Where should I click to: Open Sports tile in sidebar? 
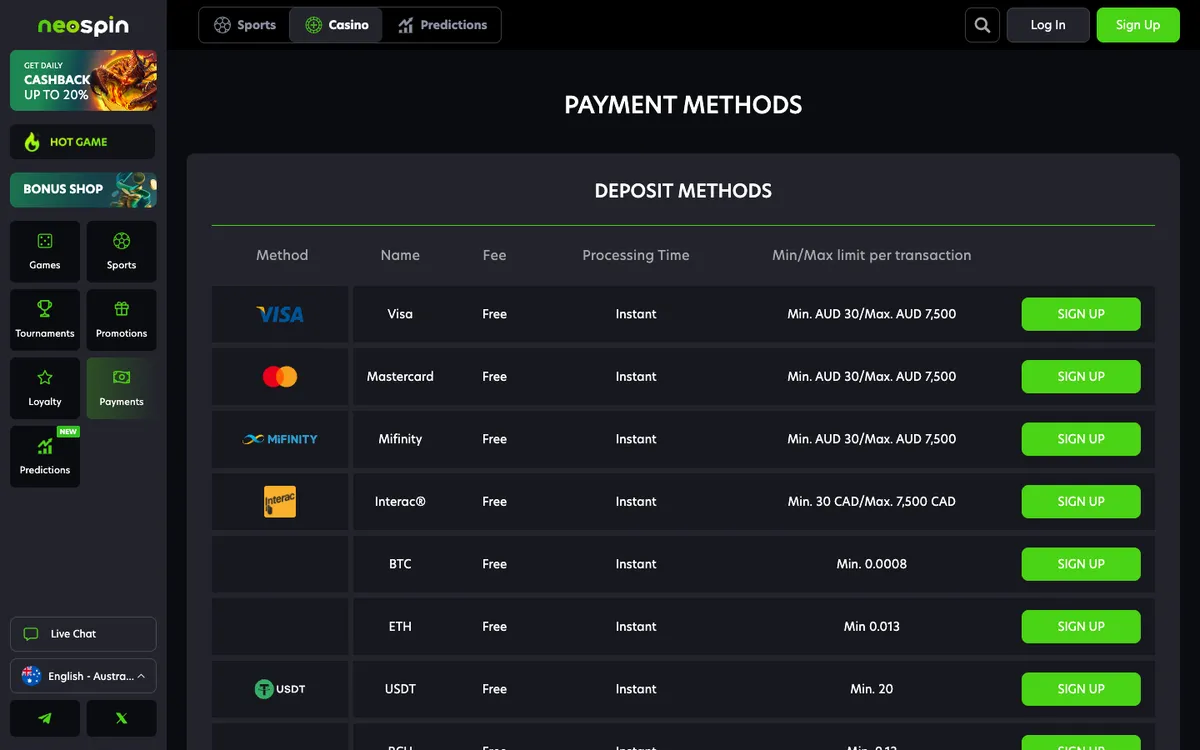121,251
